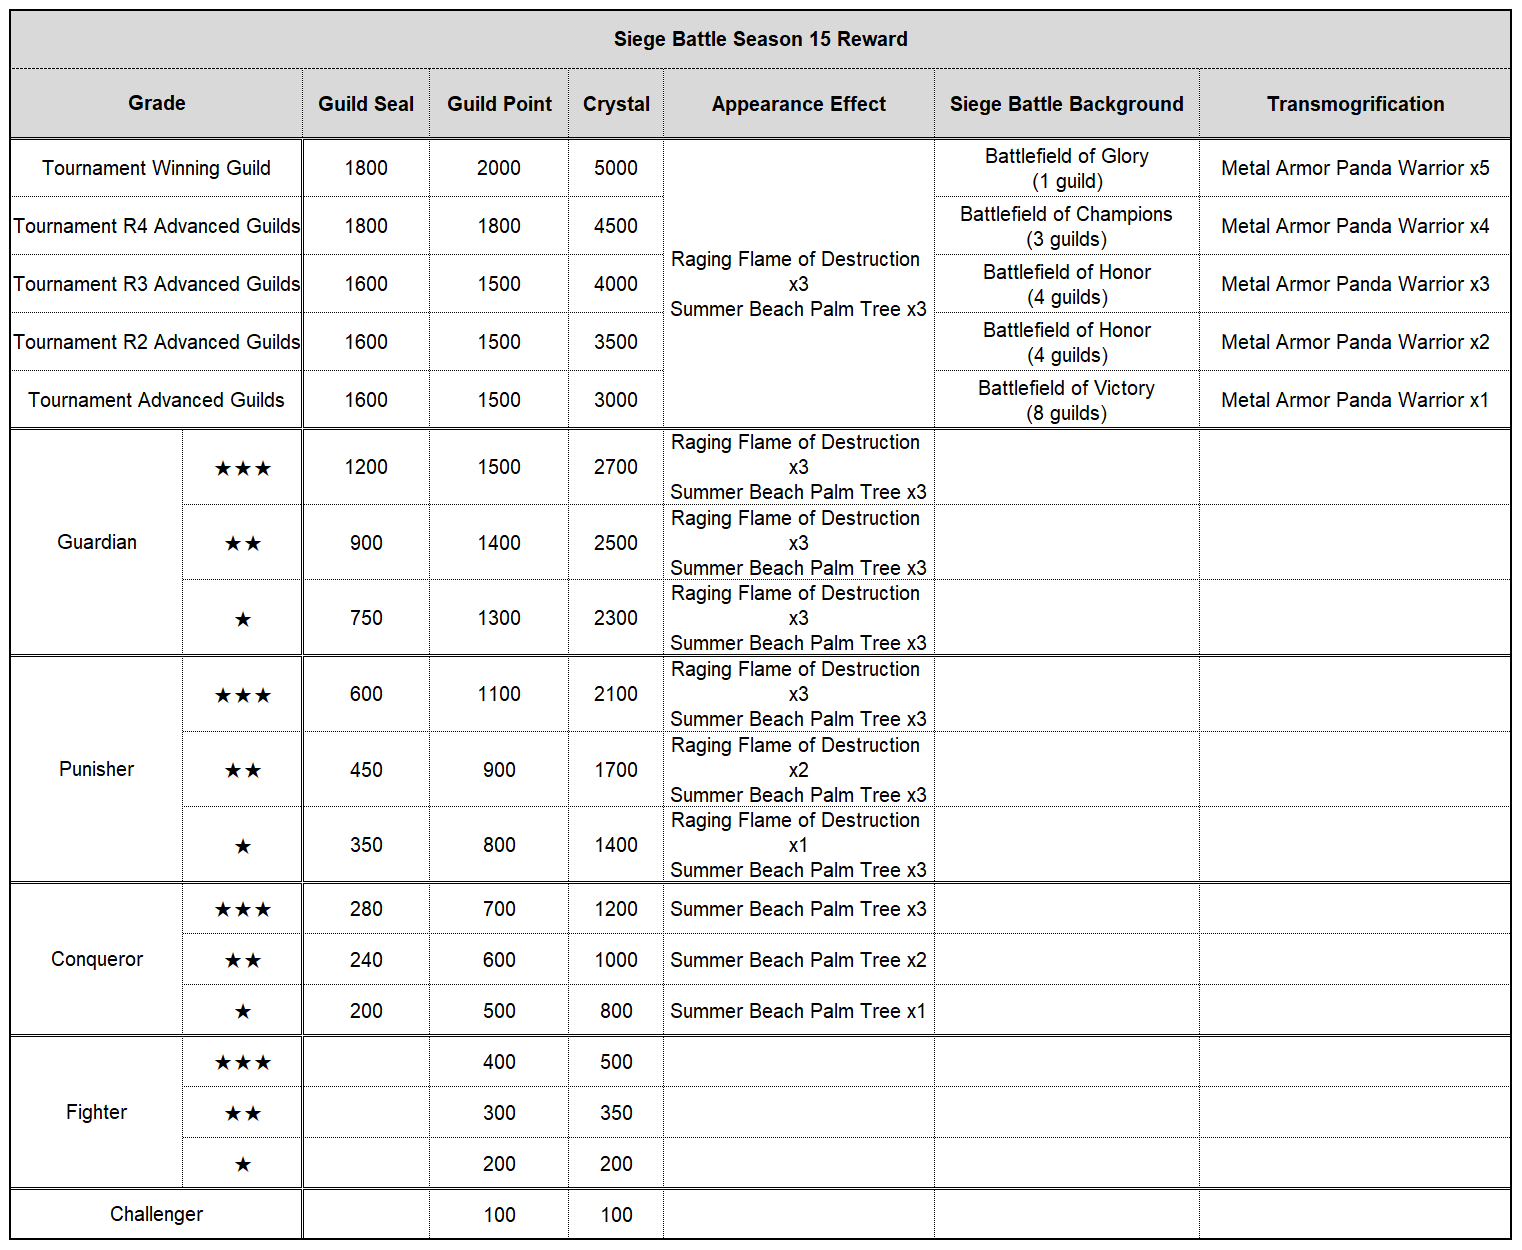1522x1250 pixels.
Task: Select the Tournament Winning Guild row label
Action: 156,168
